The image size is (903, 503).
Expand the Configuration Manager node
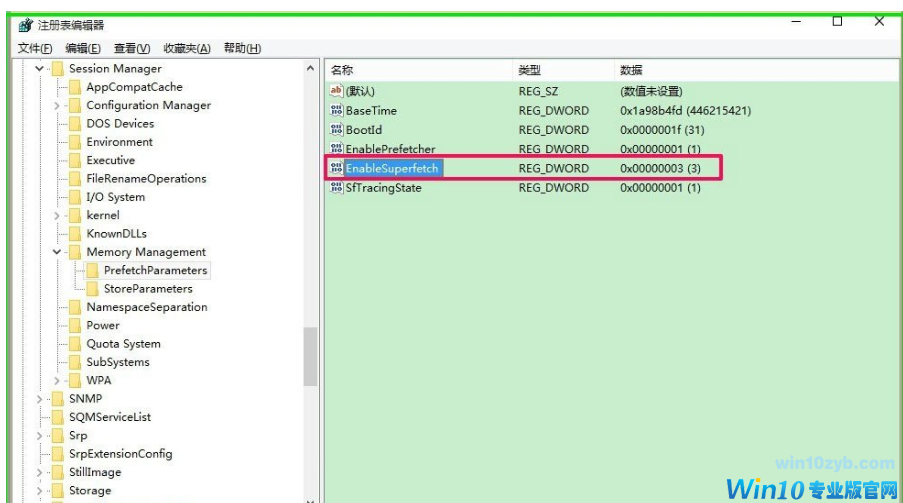point(56,105)
